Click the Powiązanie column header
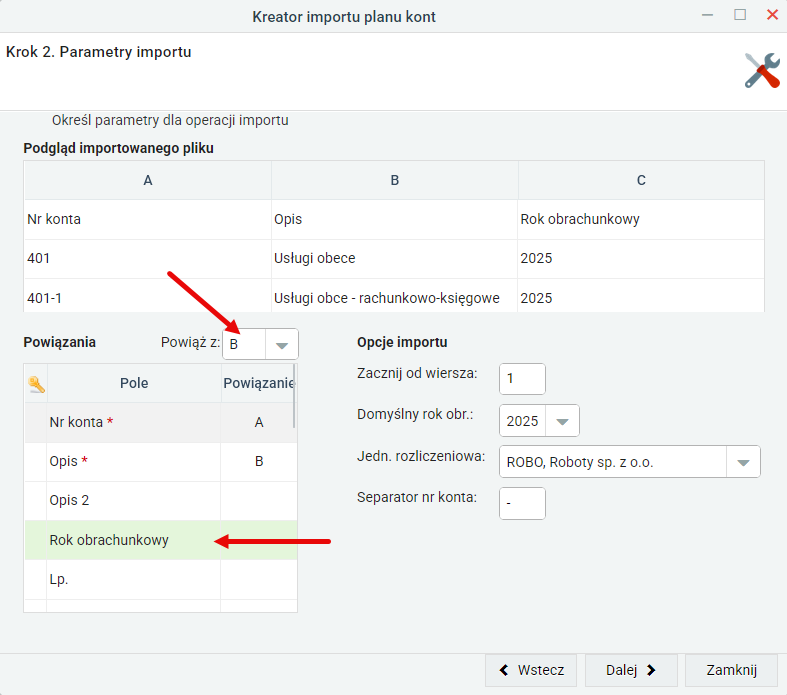The height and width of the screenshot is (695, 787). click(x=258, y=383)
